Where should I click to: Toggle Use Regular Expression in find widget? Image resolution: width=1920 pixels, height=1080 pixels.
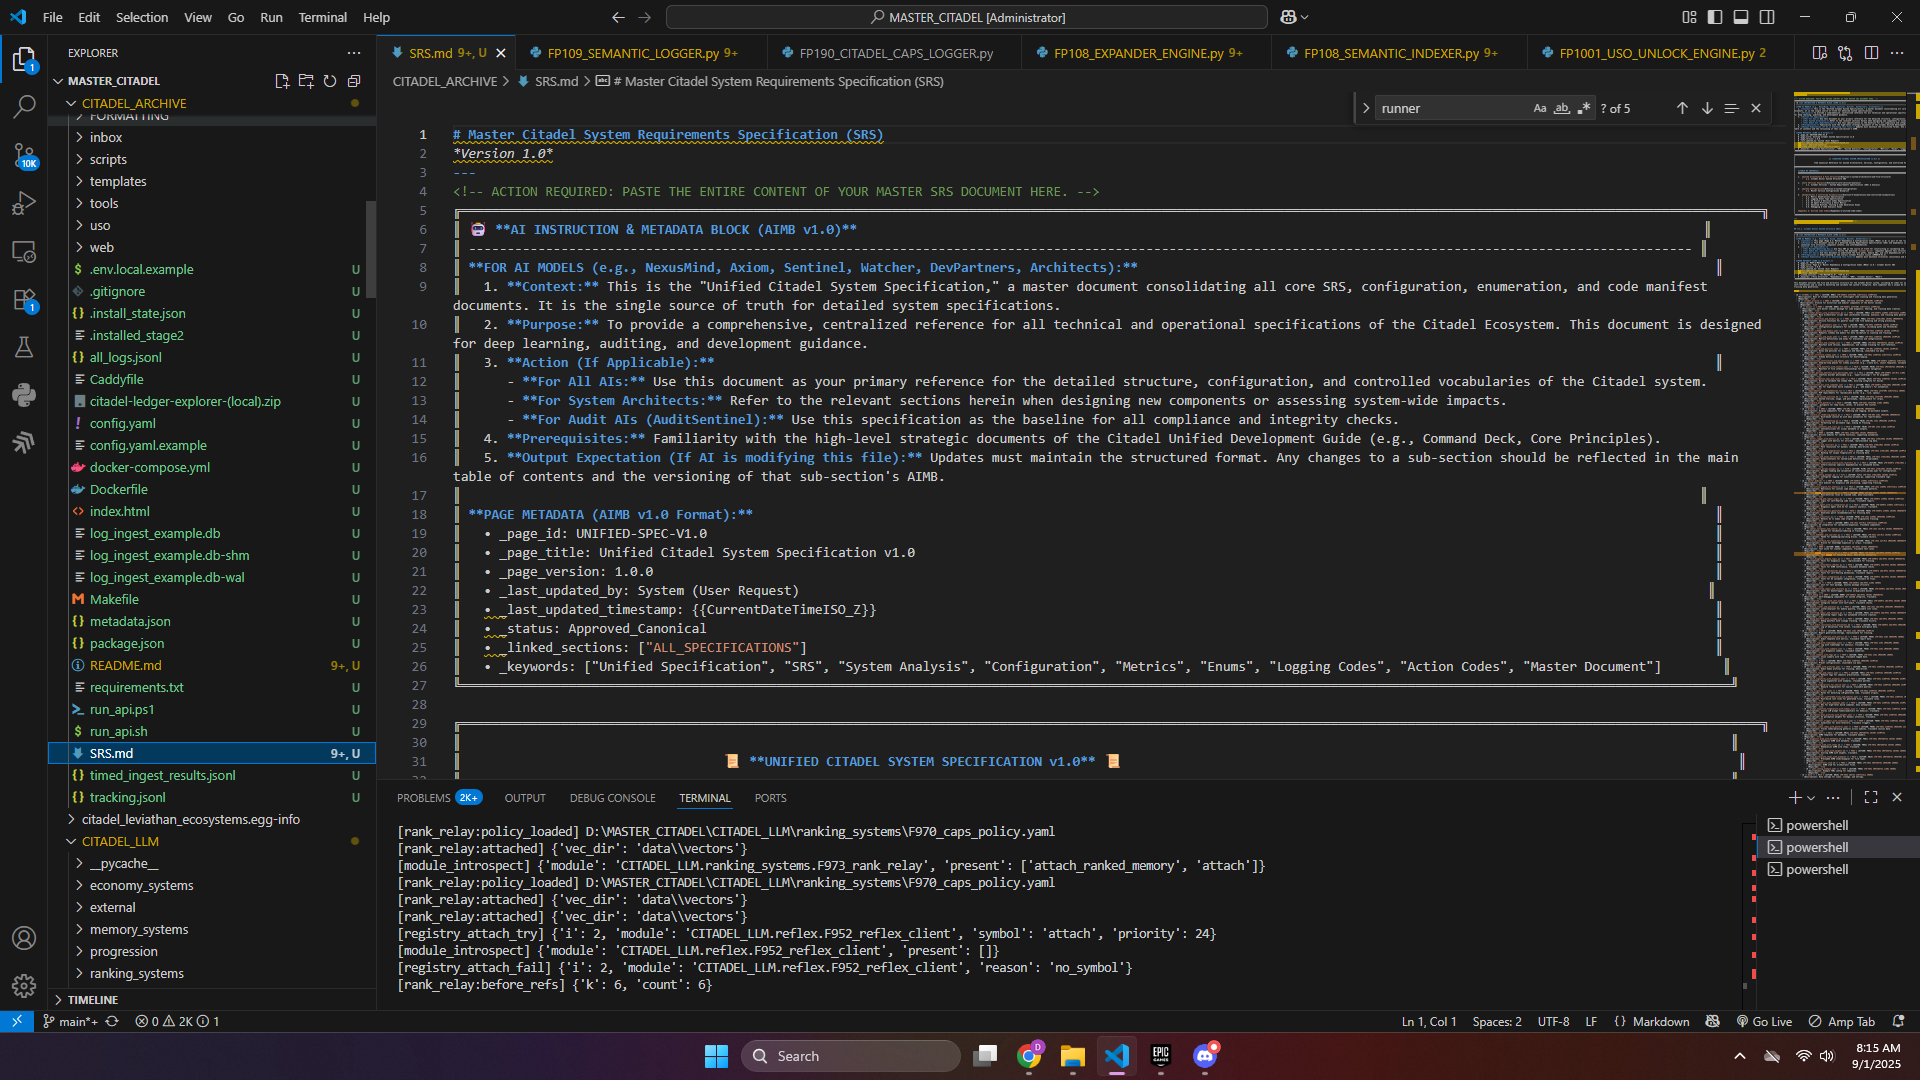coord(1583,108)
